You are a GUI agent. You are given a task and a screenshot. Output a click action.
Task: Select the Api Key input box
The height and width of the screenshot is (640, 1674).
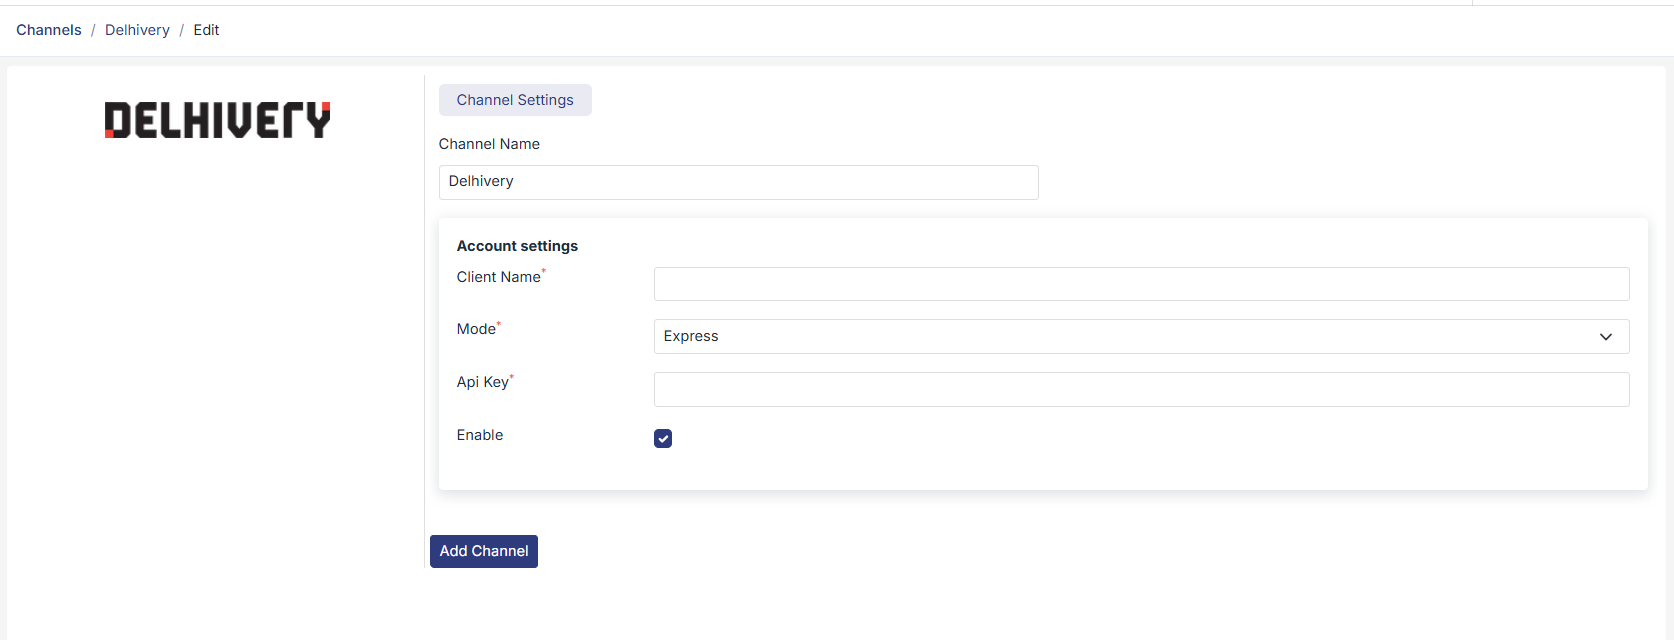click(1140, 389)
